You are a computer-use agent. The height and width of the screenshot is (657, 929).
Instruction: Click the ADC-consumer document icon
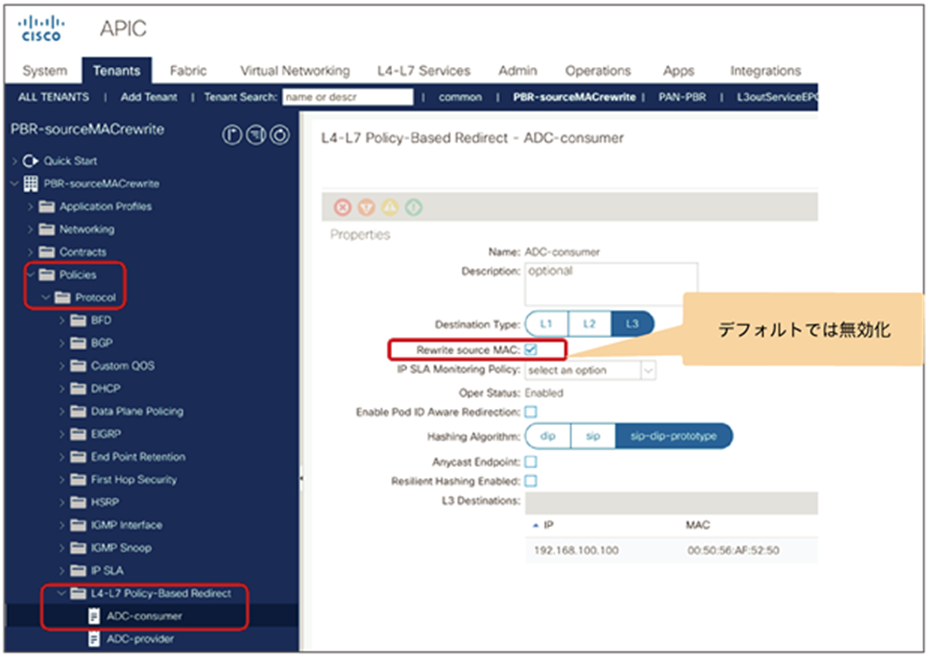point(94,616)
